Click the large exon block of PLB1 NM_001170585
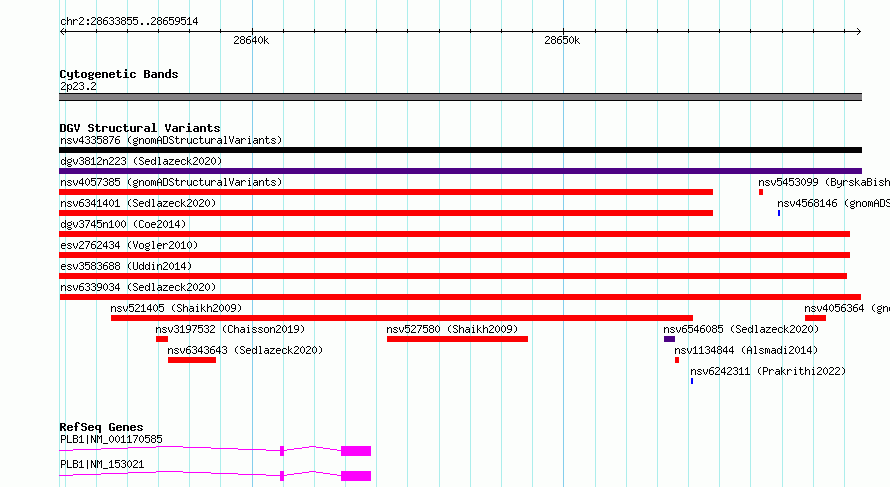This screenshot has height=487, width=890. [356, 451]
